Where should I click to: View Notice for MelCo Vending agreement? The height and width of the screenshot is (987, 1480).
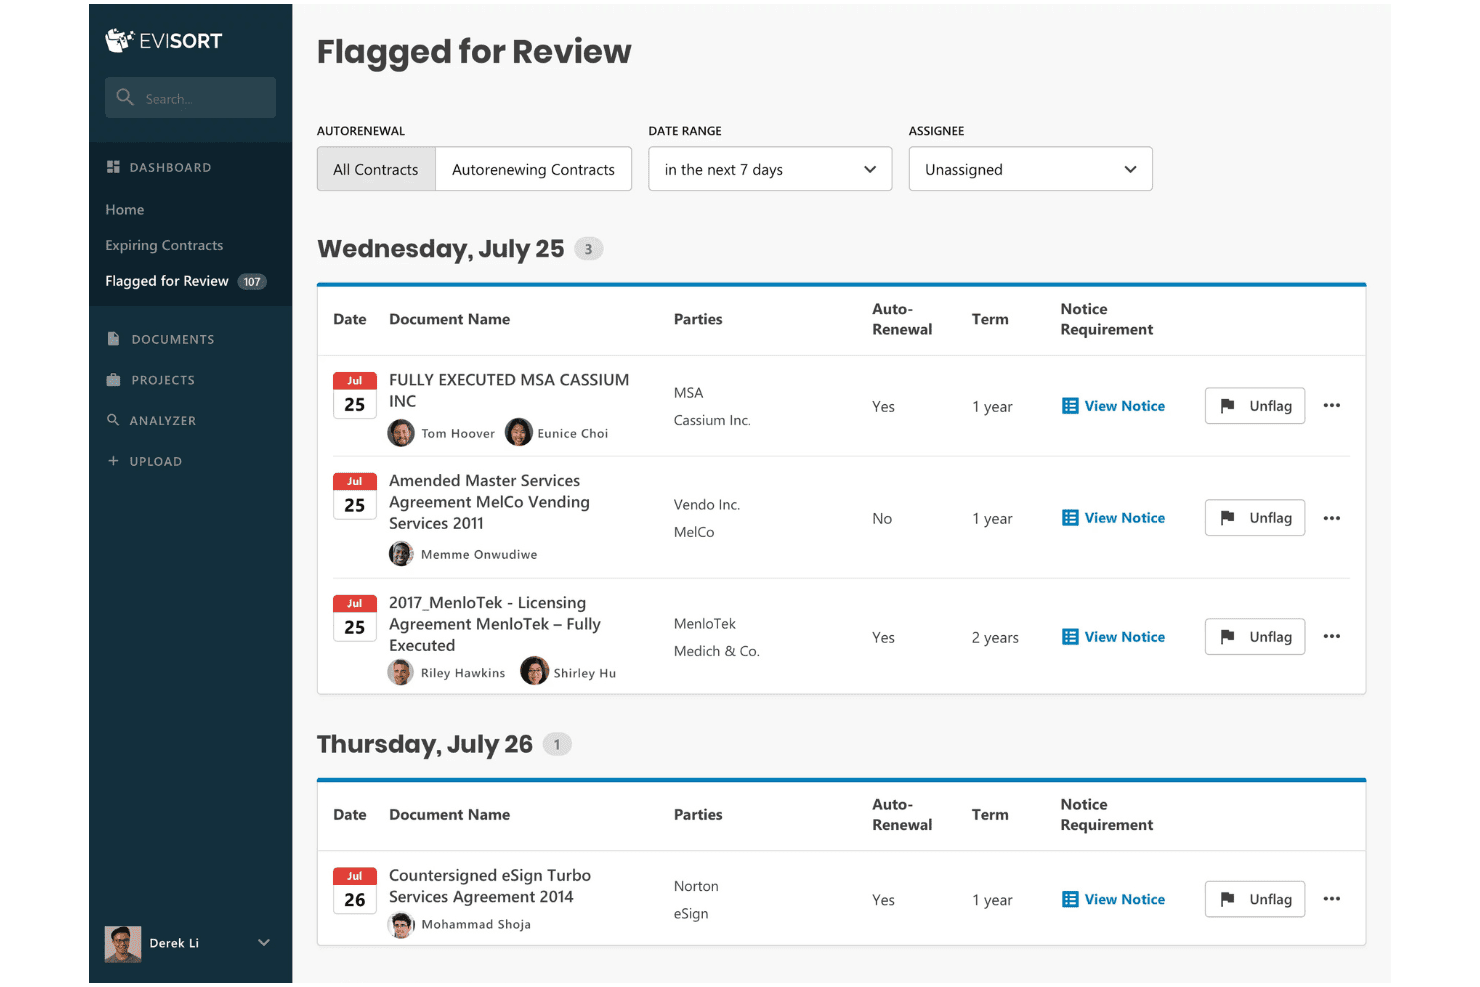coord(1113,518)
